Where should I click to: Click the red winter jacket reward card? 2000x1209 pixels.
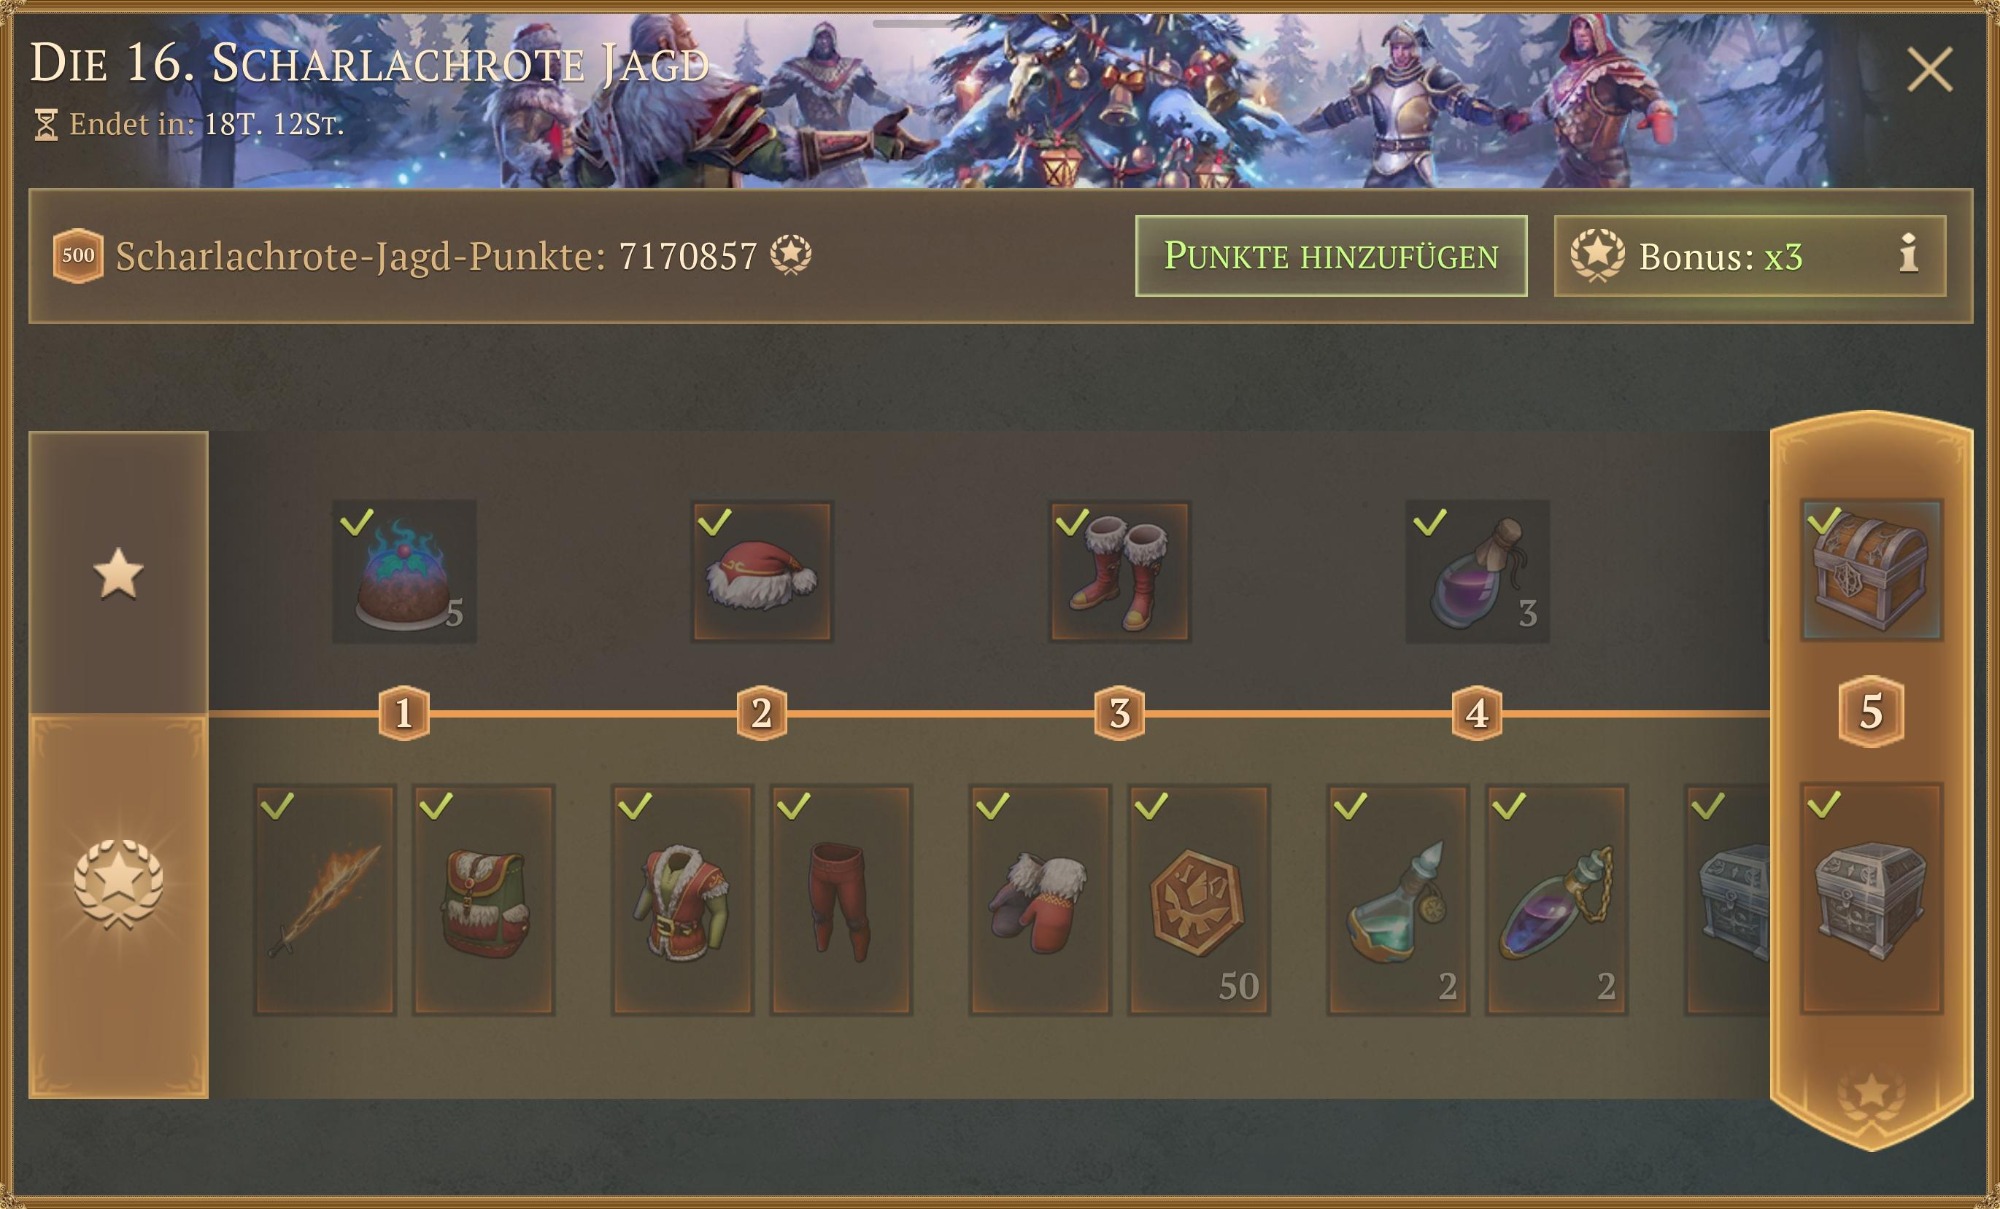(x=682, y=900)
